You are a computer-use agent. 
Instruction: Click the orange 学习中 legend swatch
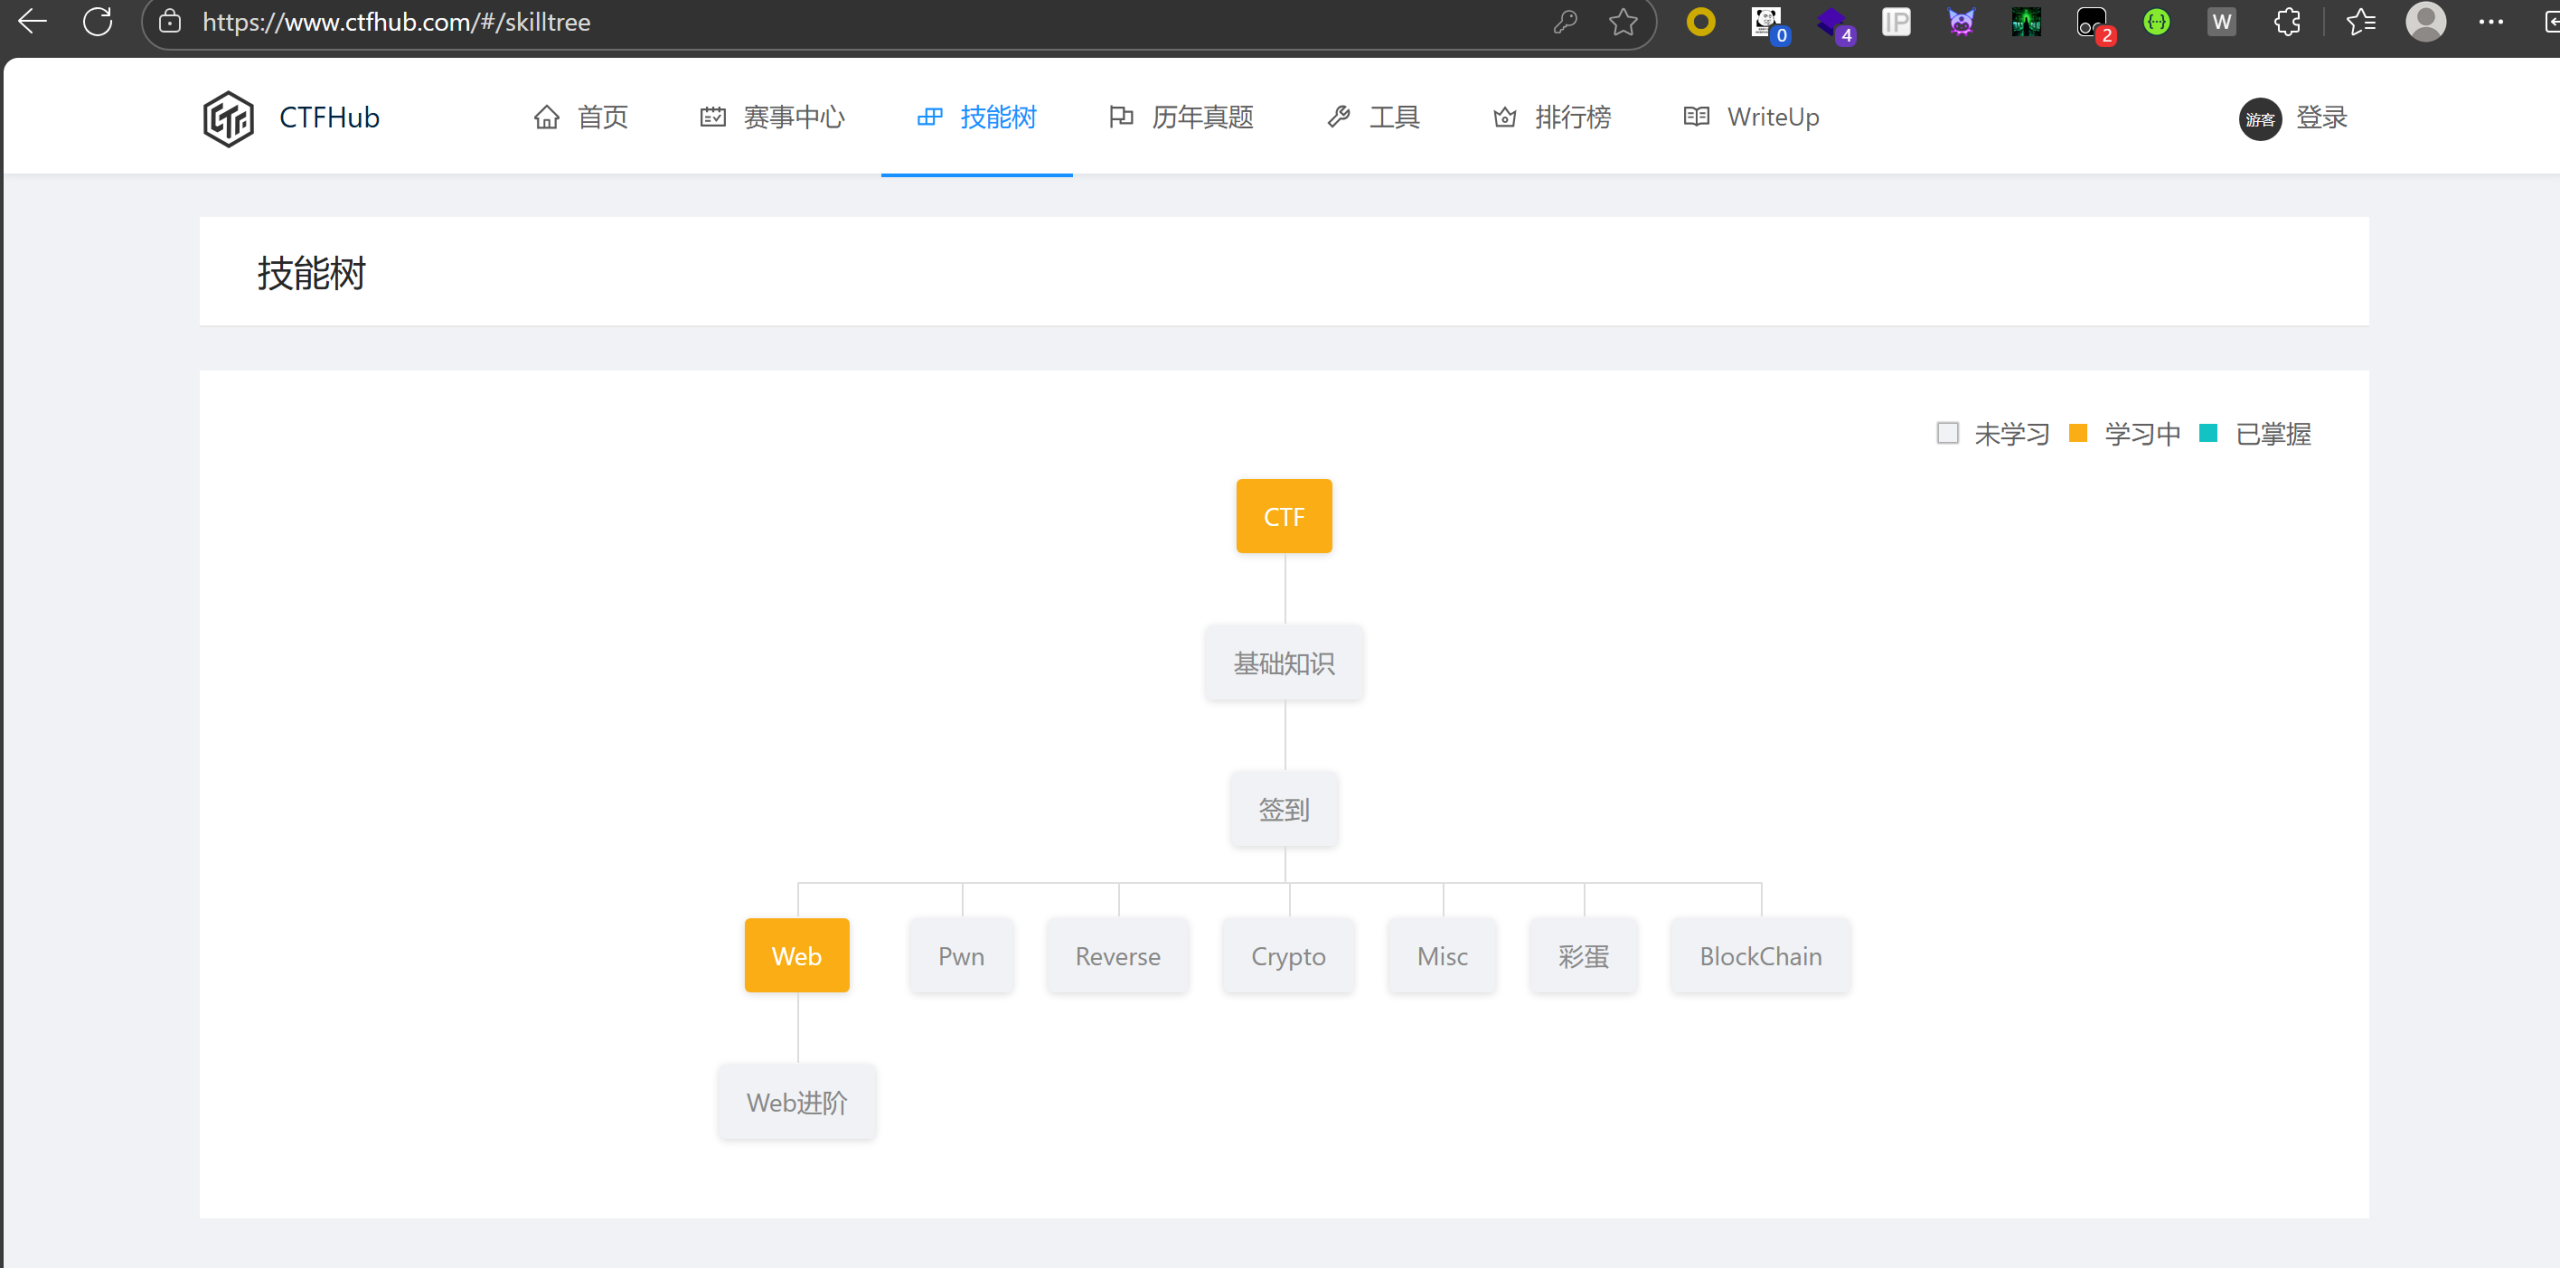click(x=2078, y=433)
